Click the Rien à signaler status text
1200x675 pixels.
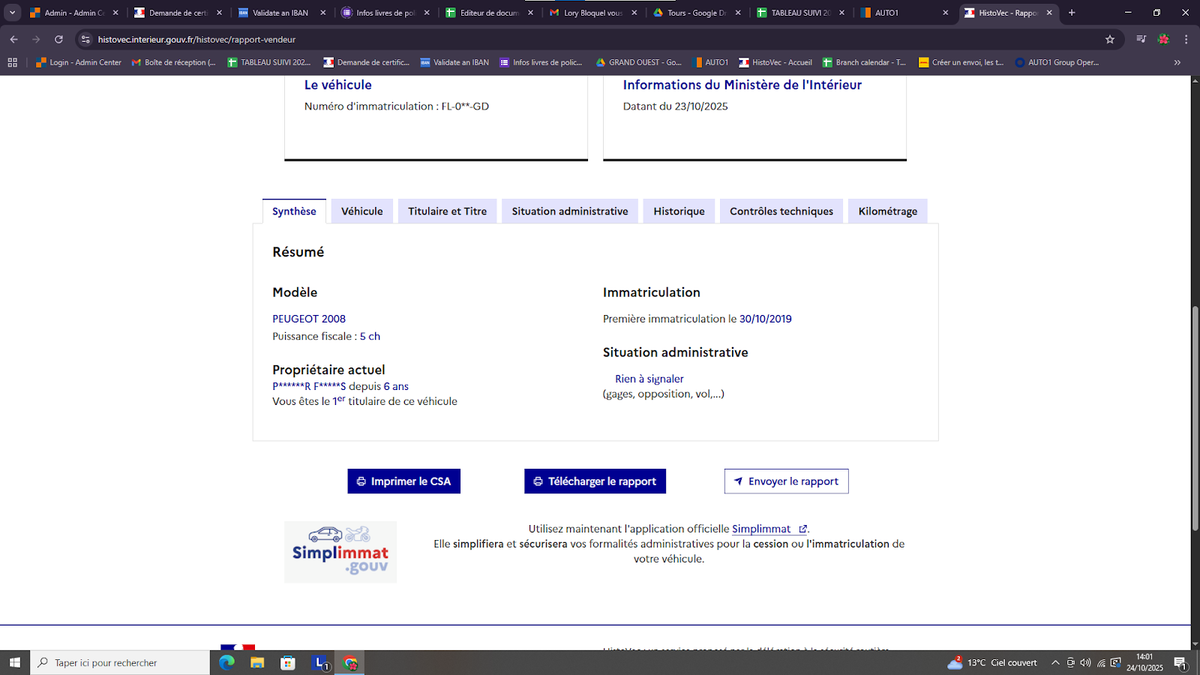click(649, 379)
